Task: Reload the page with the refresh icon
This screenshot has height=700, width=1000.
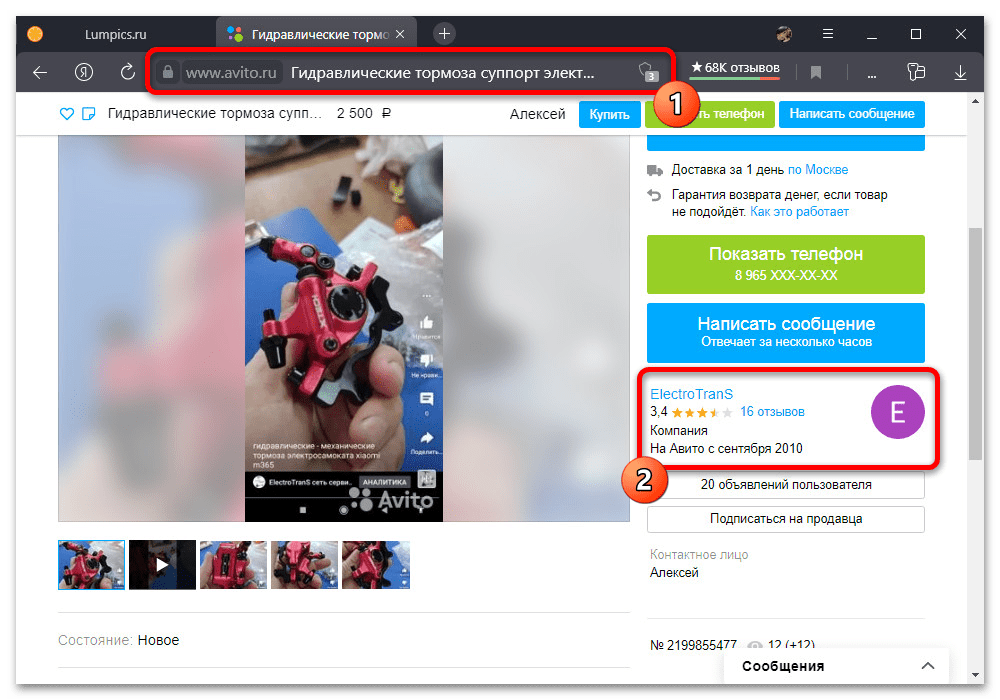Action: [x=128, y=72]
